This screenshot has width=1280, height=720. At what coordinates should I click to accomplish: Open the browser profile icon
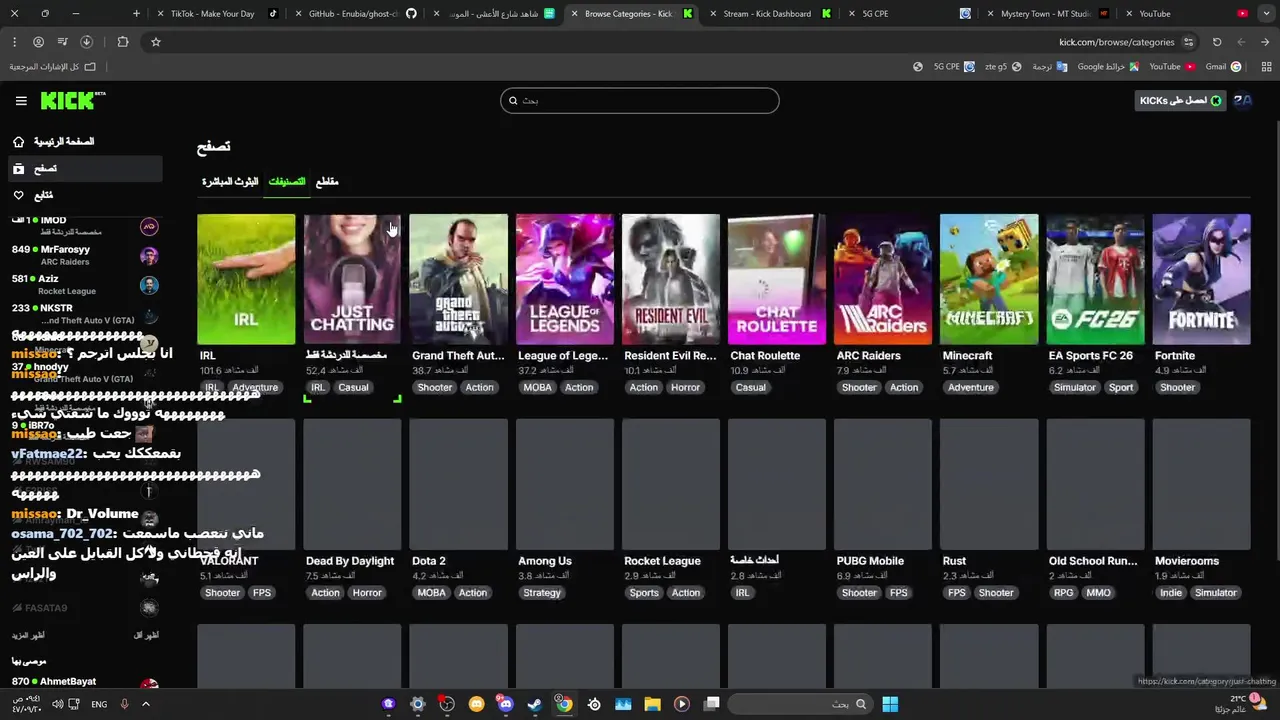[38, 42]
